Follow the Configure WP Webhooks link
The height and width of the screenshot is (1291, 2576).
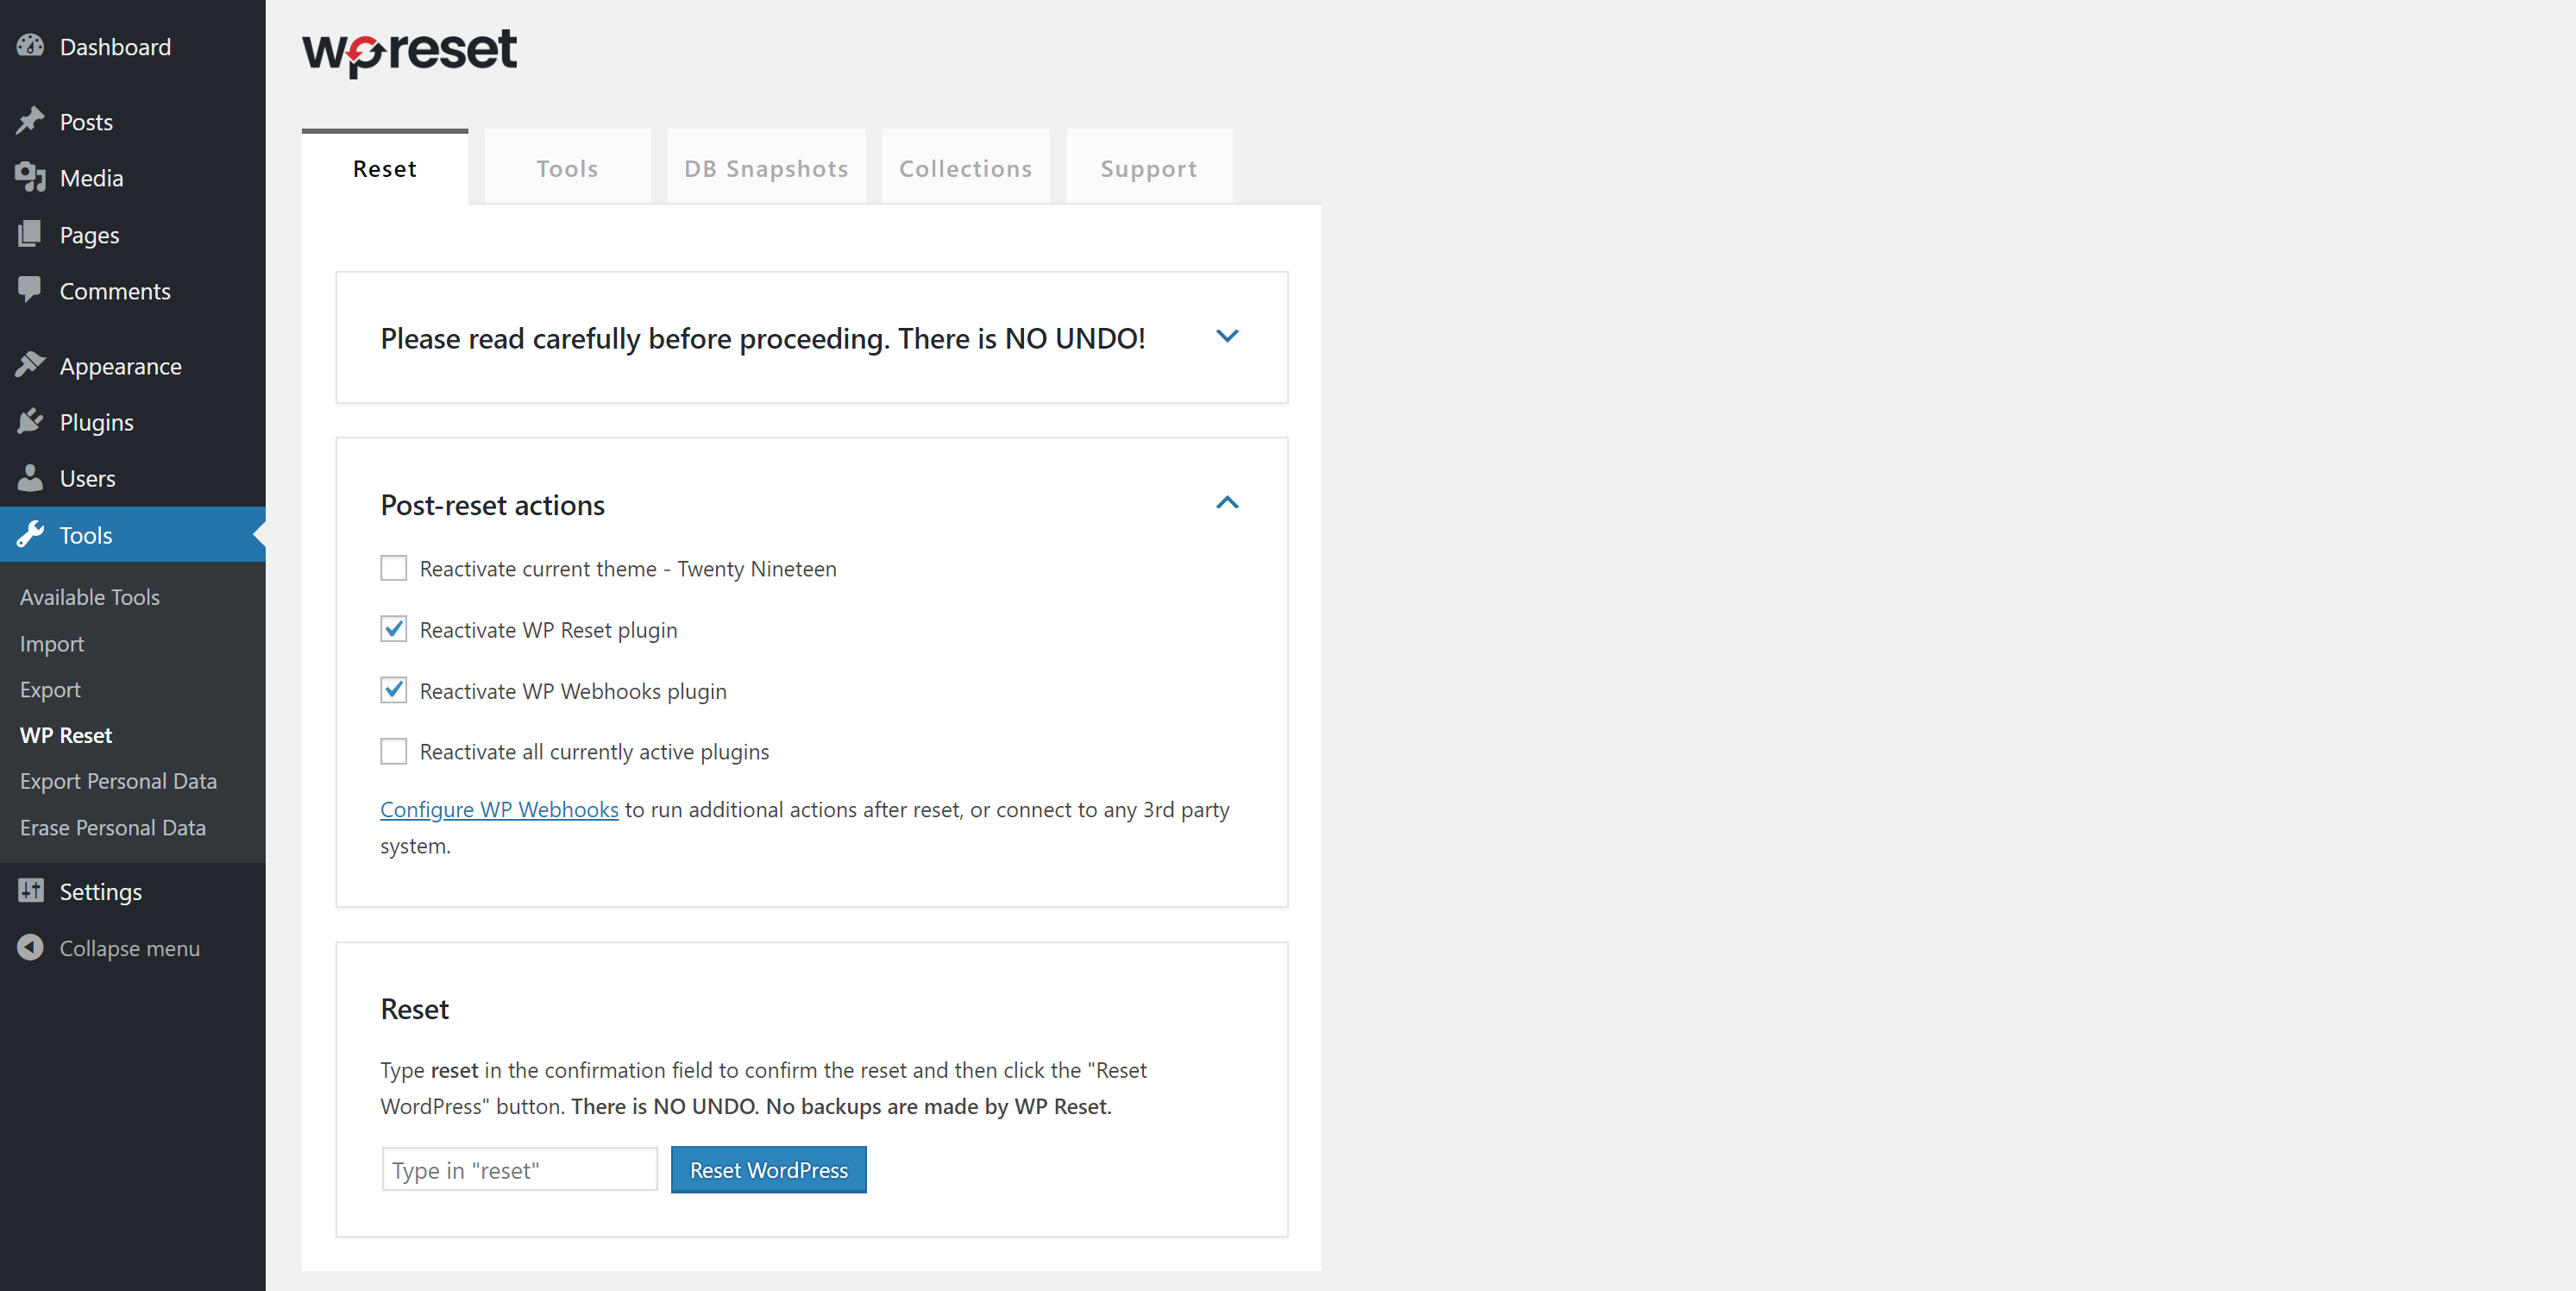tap(499, 809)
